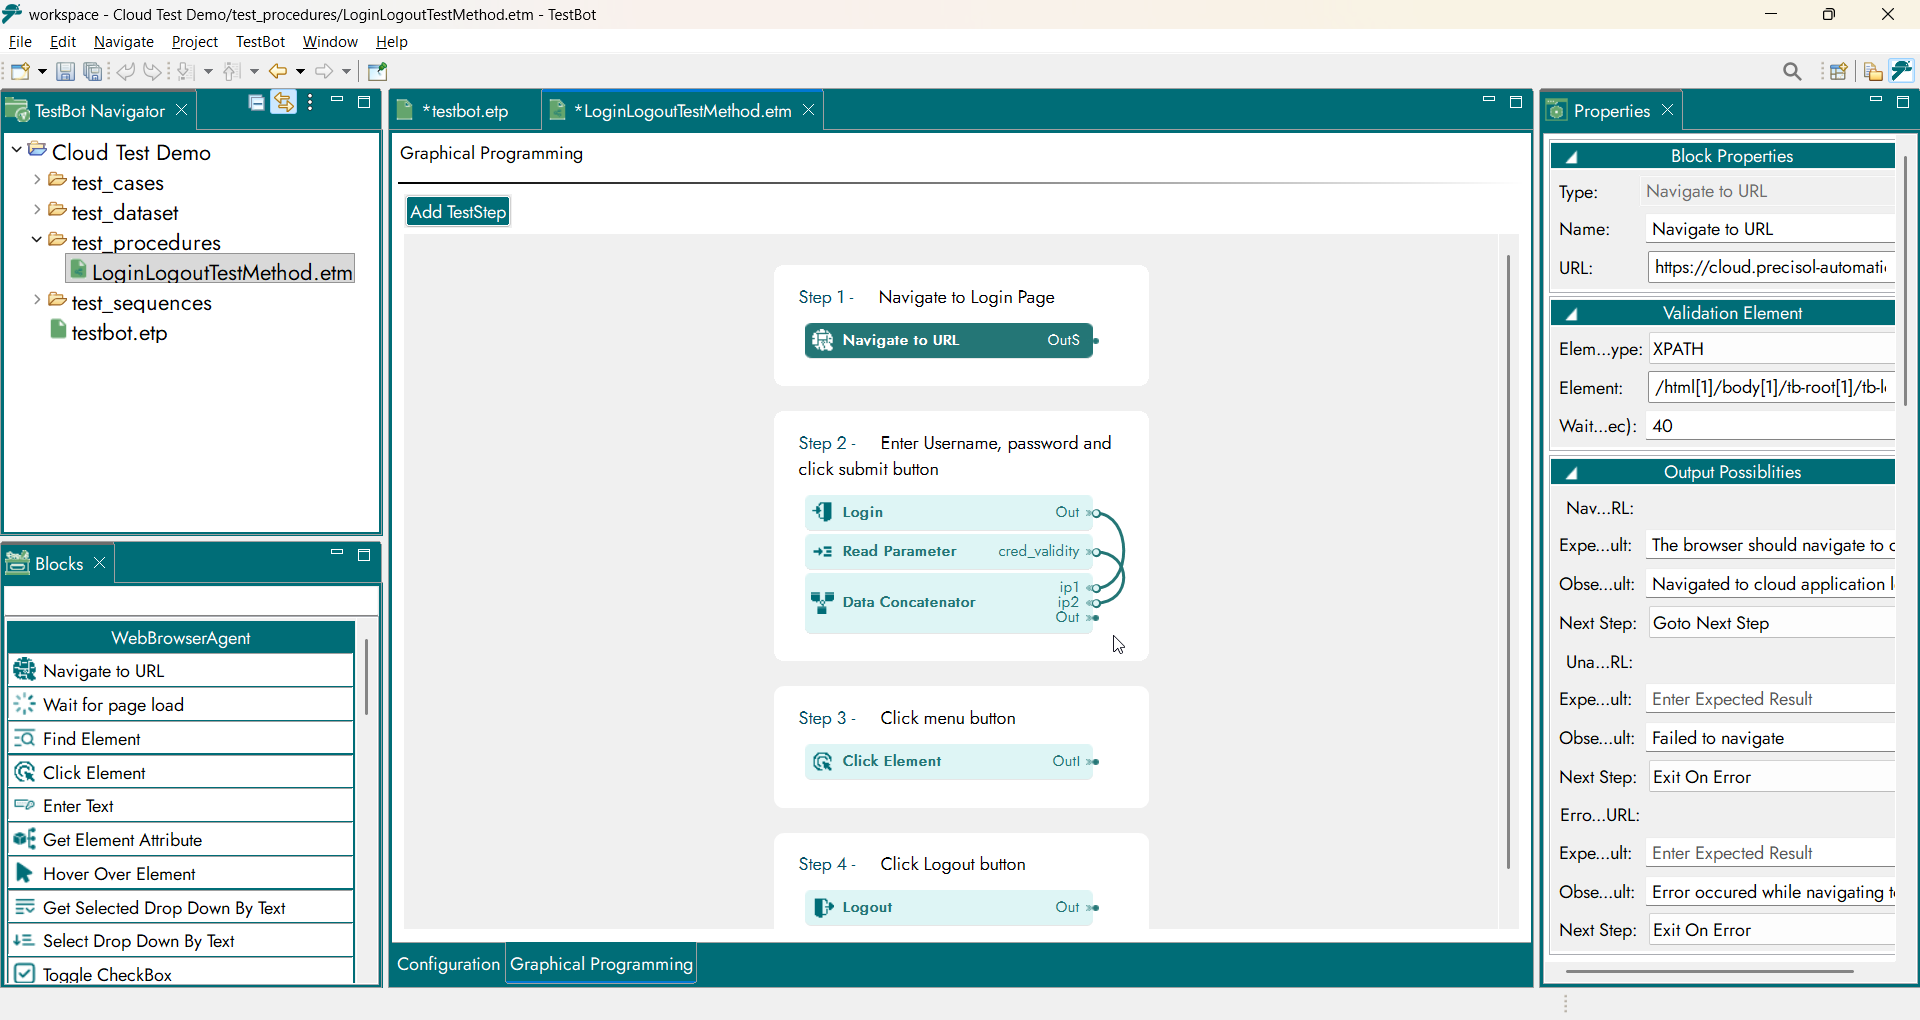Switch to the TestBot perspective icon
Screen dimensions: 1920x1020
[1902, 71]
